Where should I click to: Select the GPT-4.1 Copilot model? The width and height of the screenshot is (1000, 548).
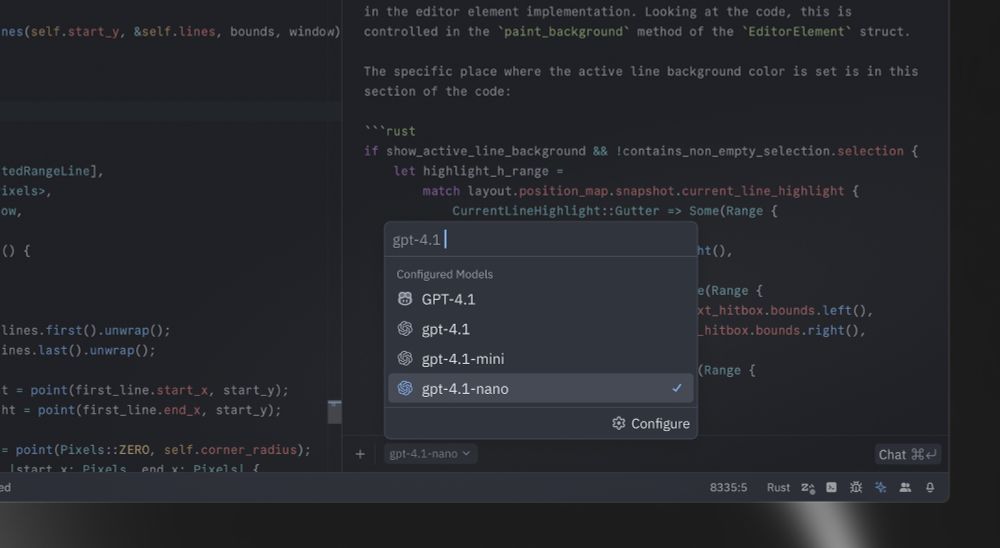540,299
